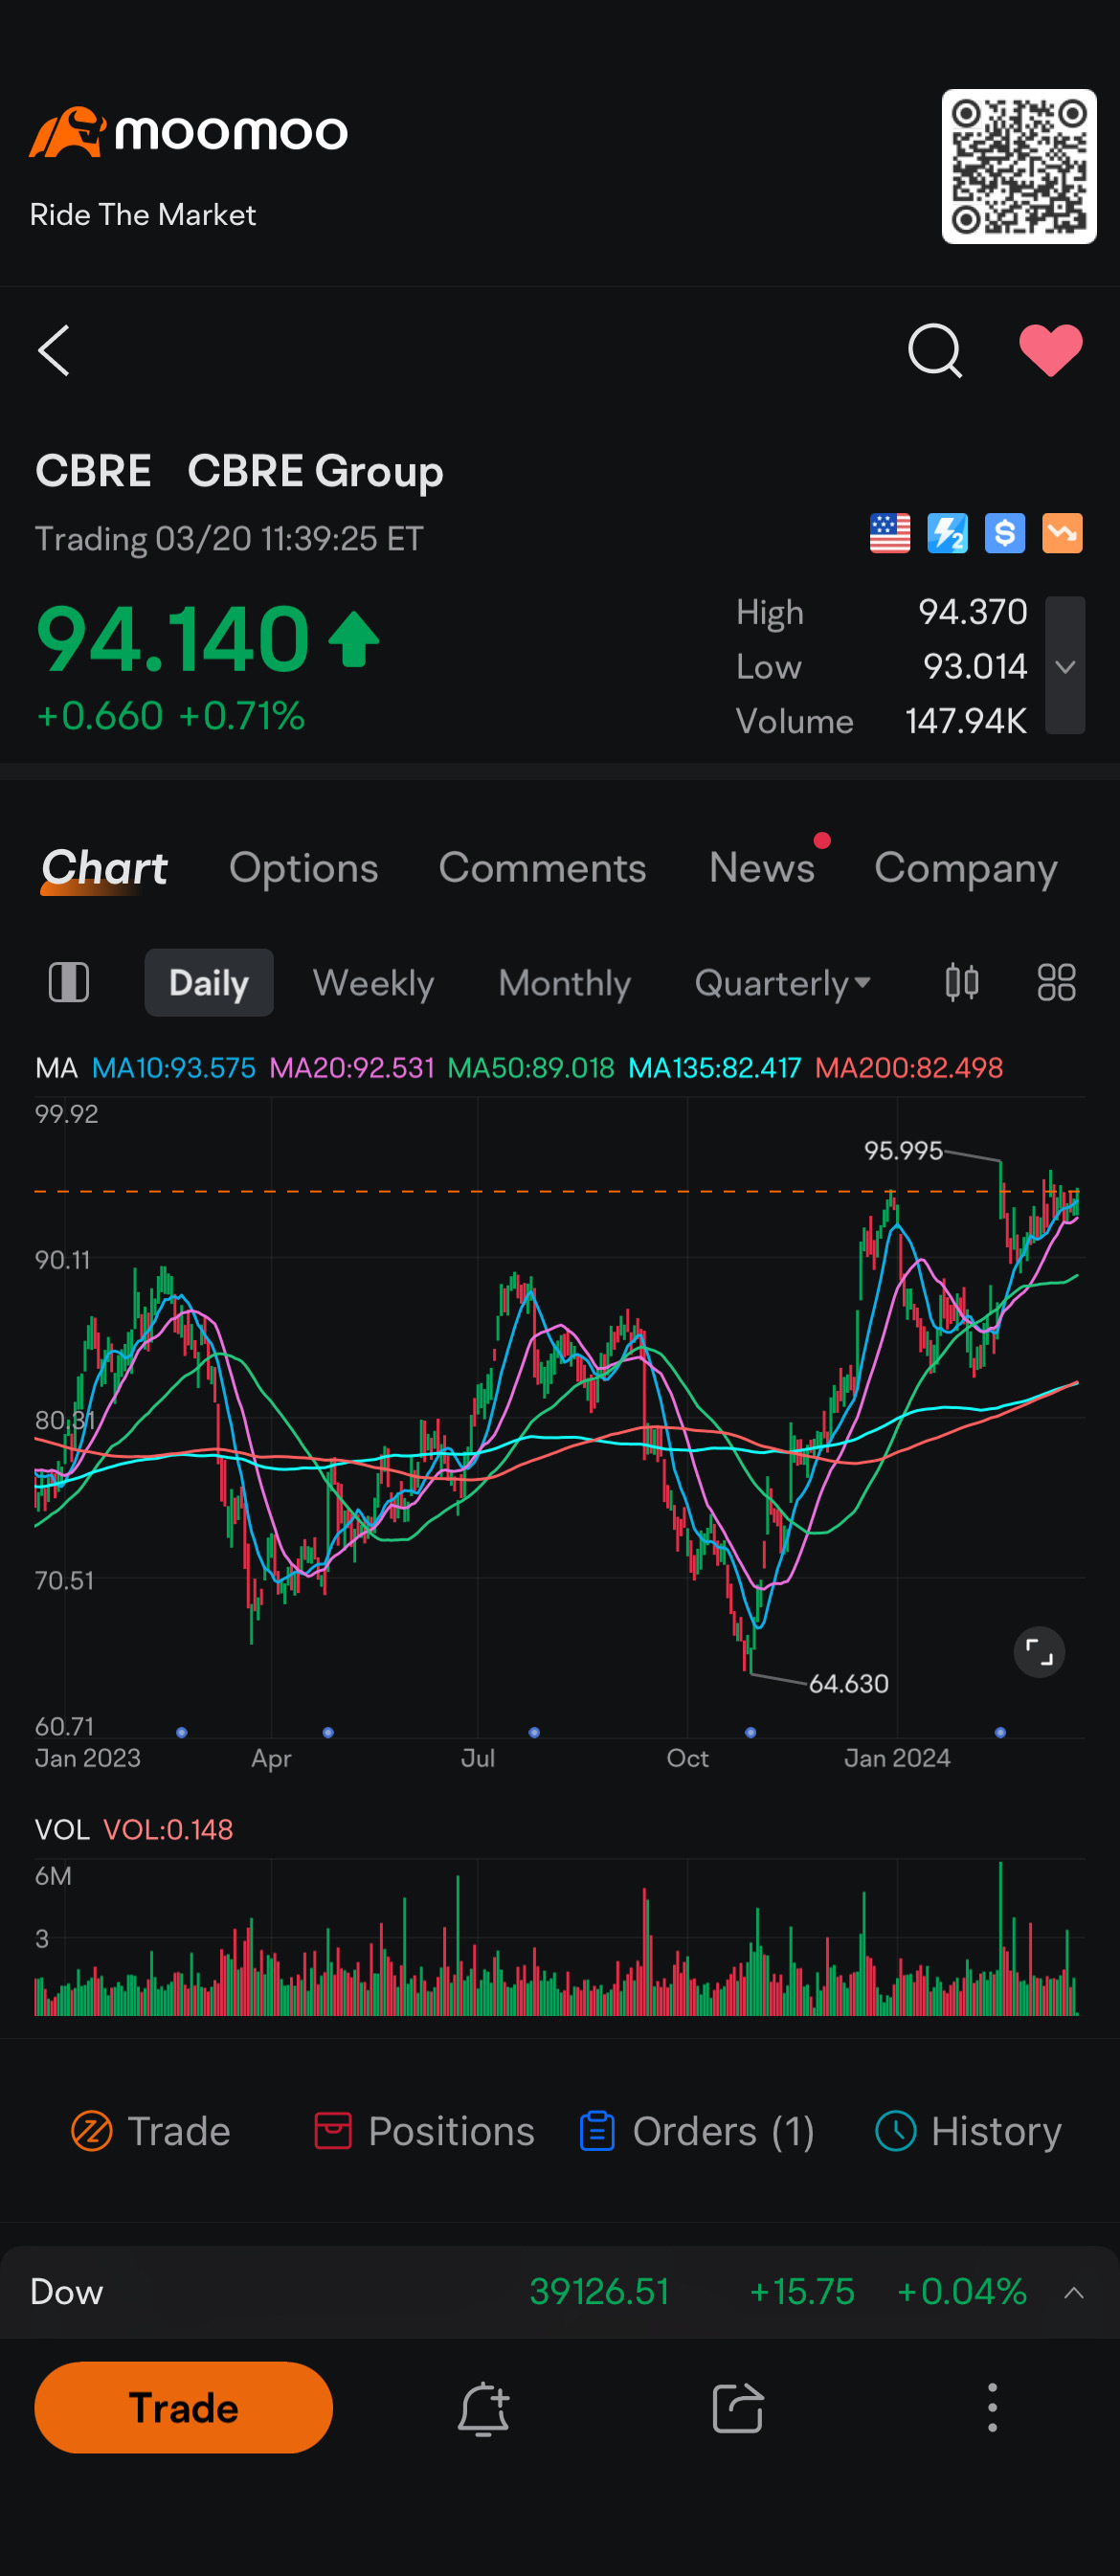Tap the moomoo logo
The height and width of the screenshot is (2576, 1120).
click(188, 133)
